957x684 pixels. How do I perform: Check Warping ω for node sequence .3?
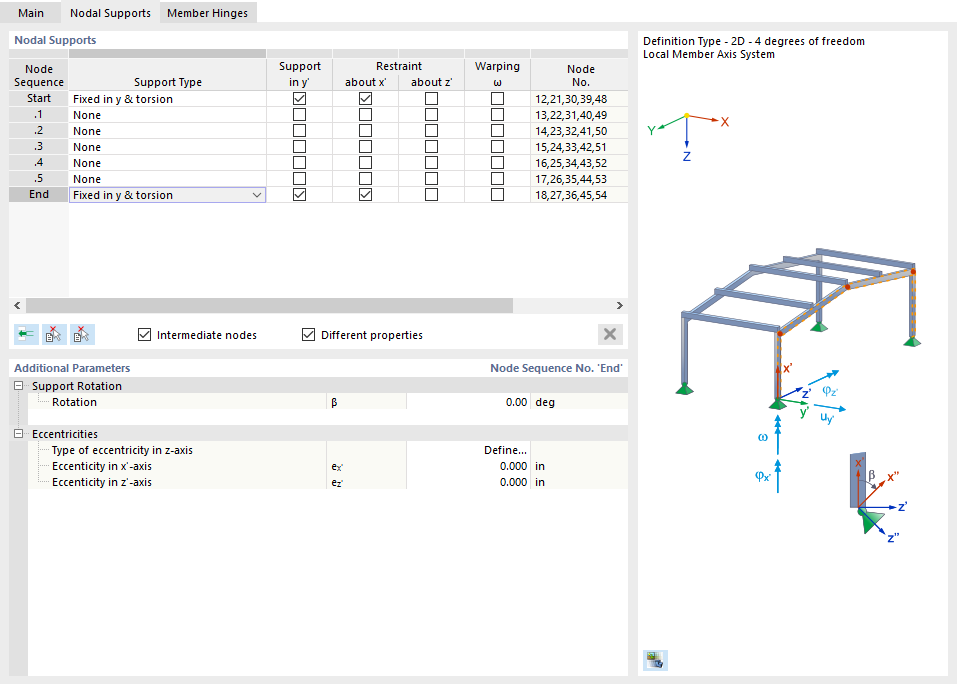tap(497, 146)
